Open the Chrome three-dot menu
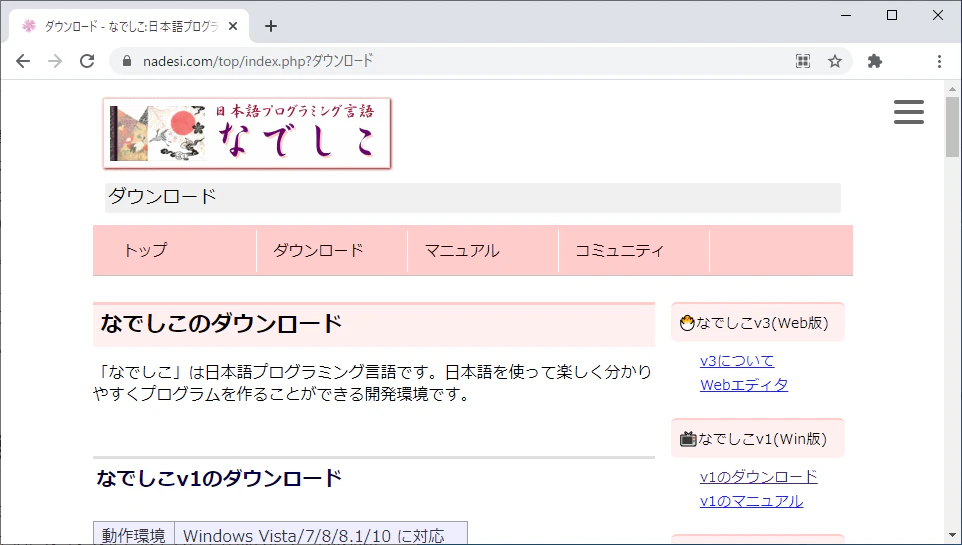The width and height of the screenshot is (962, 545). tap(939, 61)
